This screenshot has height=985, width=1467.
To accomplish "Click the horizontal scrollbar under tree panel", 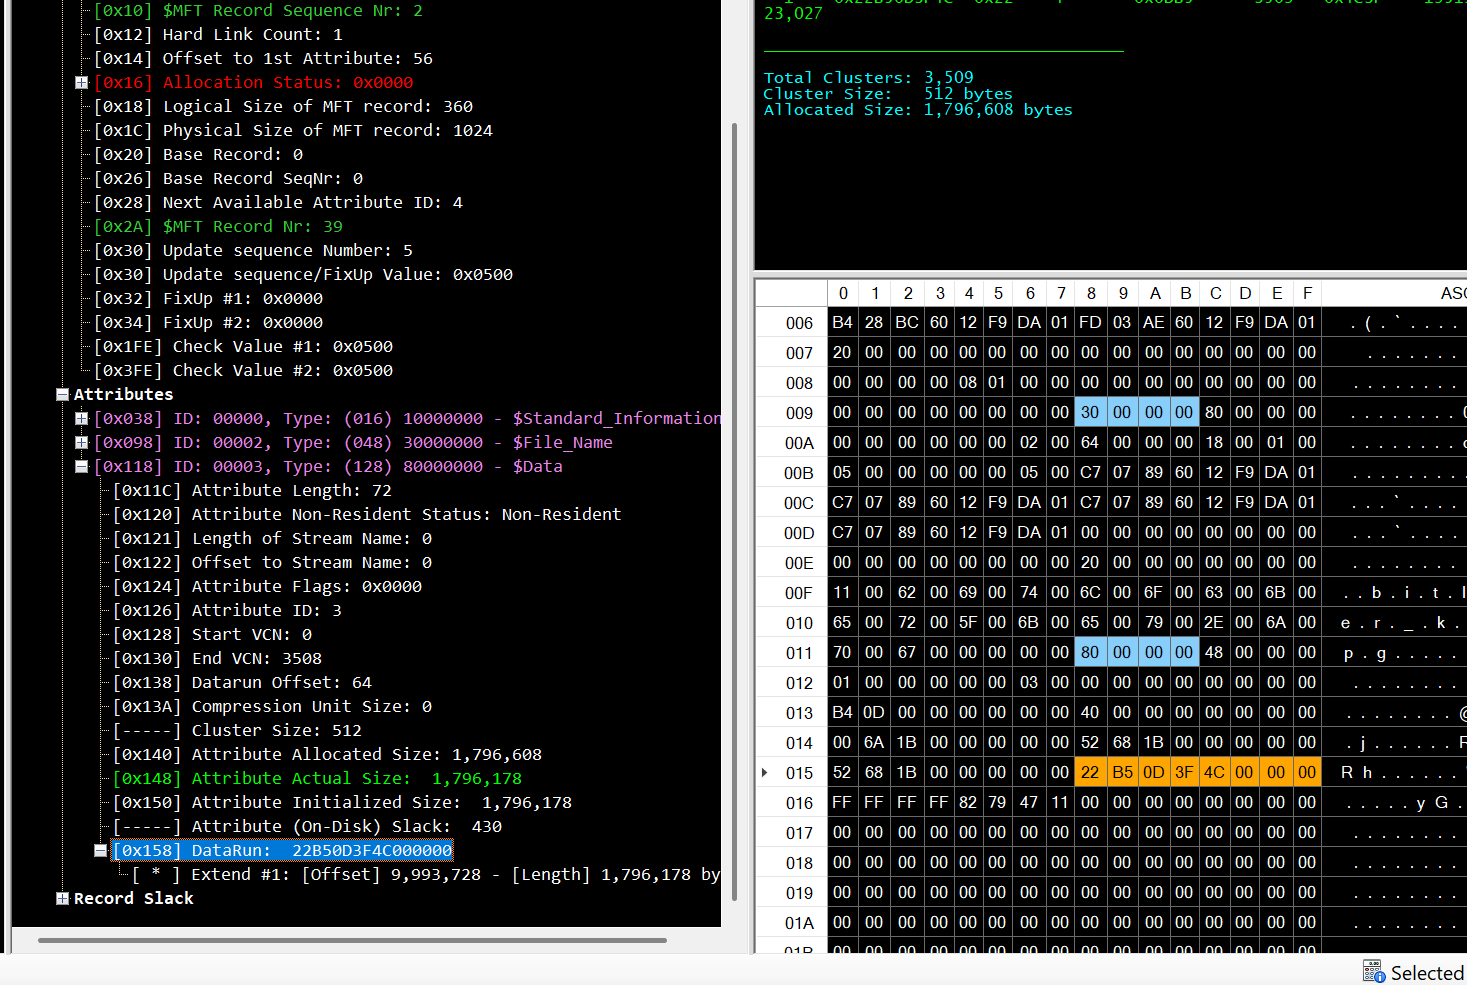I will tap(352, 940).
